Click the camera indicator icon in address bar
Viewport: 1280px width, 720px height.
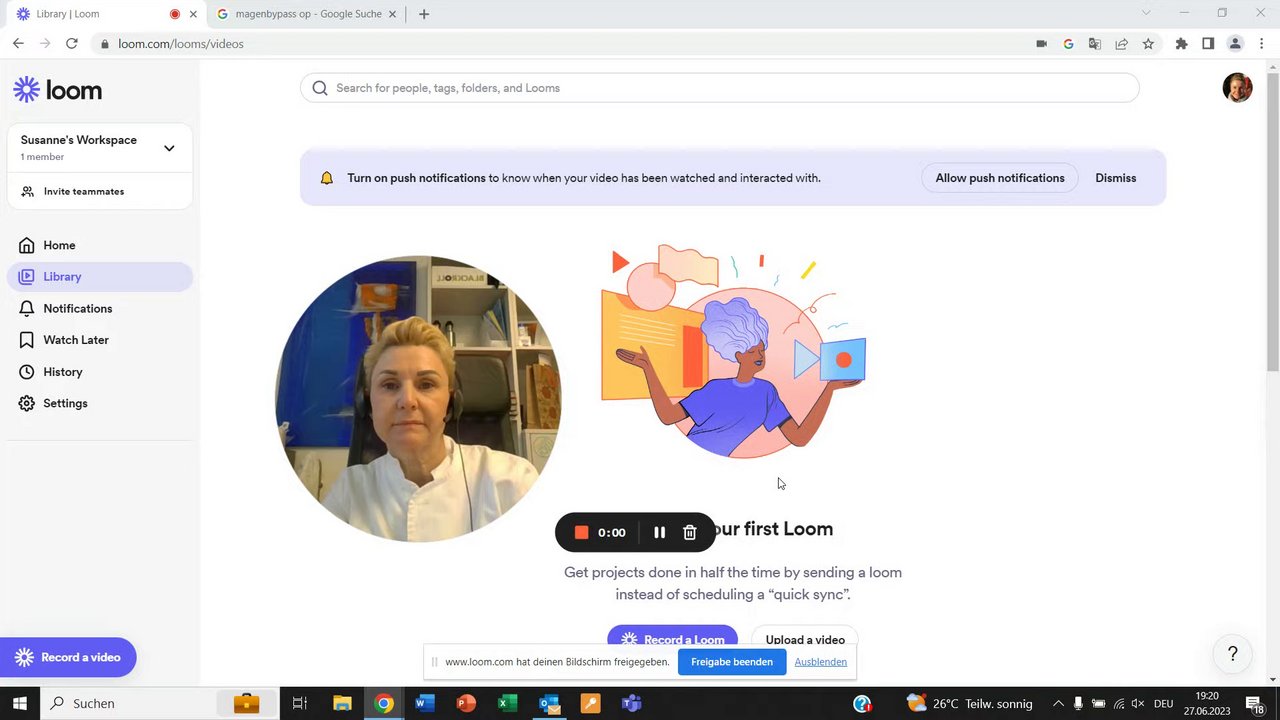[x=1042, y=44]
